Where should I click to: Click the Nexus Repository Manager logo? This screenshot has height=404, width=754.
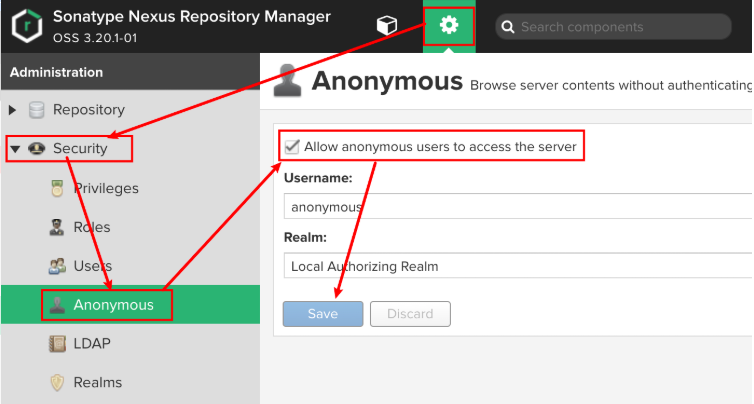27,26
